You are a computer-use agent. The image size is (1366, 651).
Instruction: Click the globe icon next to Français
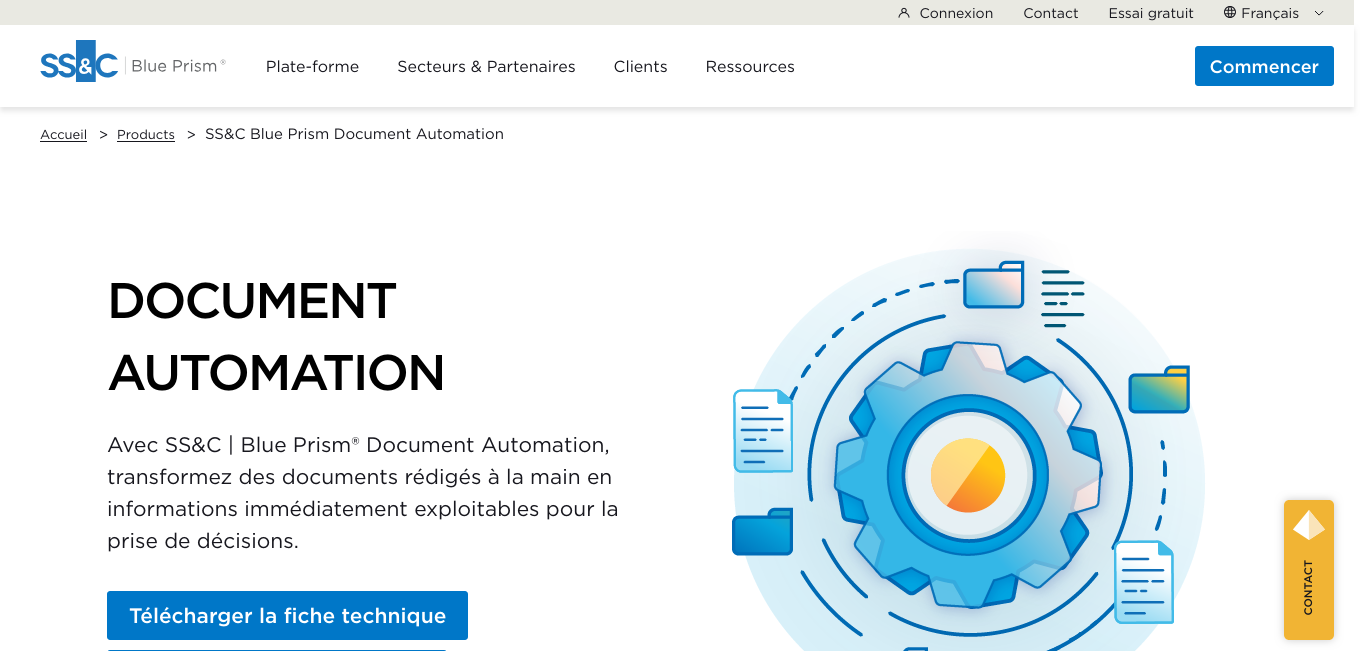[1230, 13]
